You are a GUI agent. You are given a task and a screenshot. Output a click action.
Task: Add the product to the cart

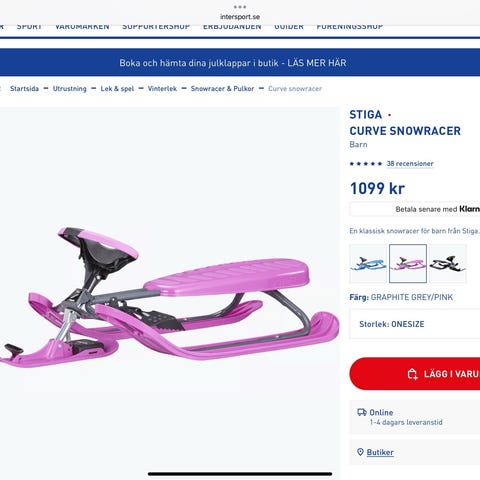415,374
